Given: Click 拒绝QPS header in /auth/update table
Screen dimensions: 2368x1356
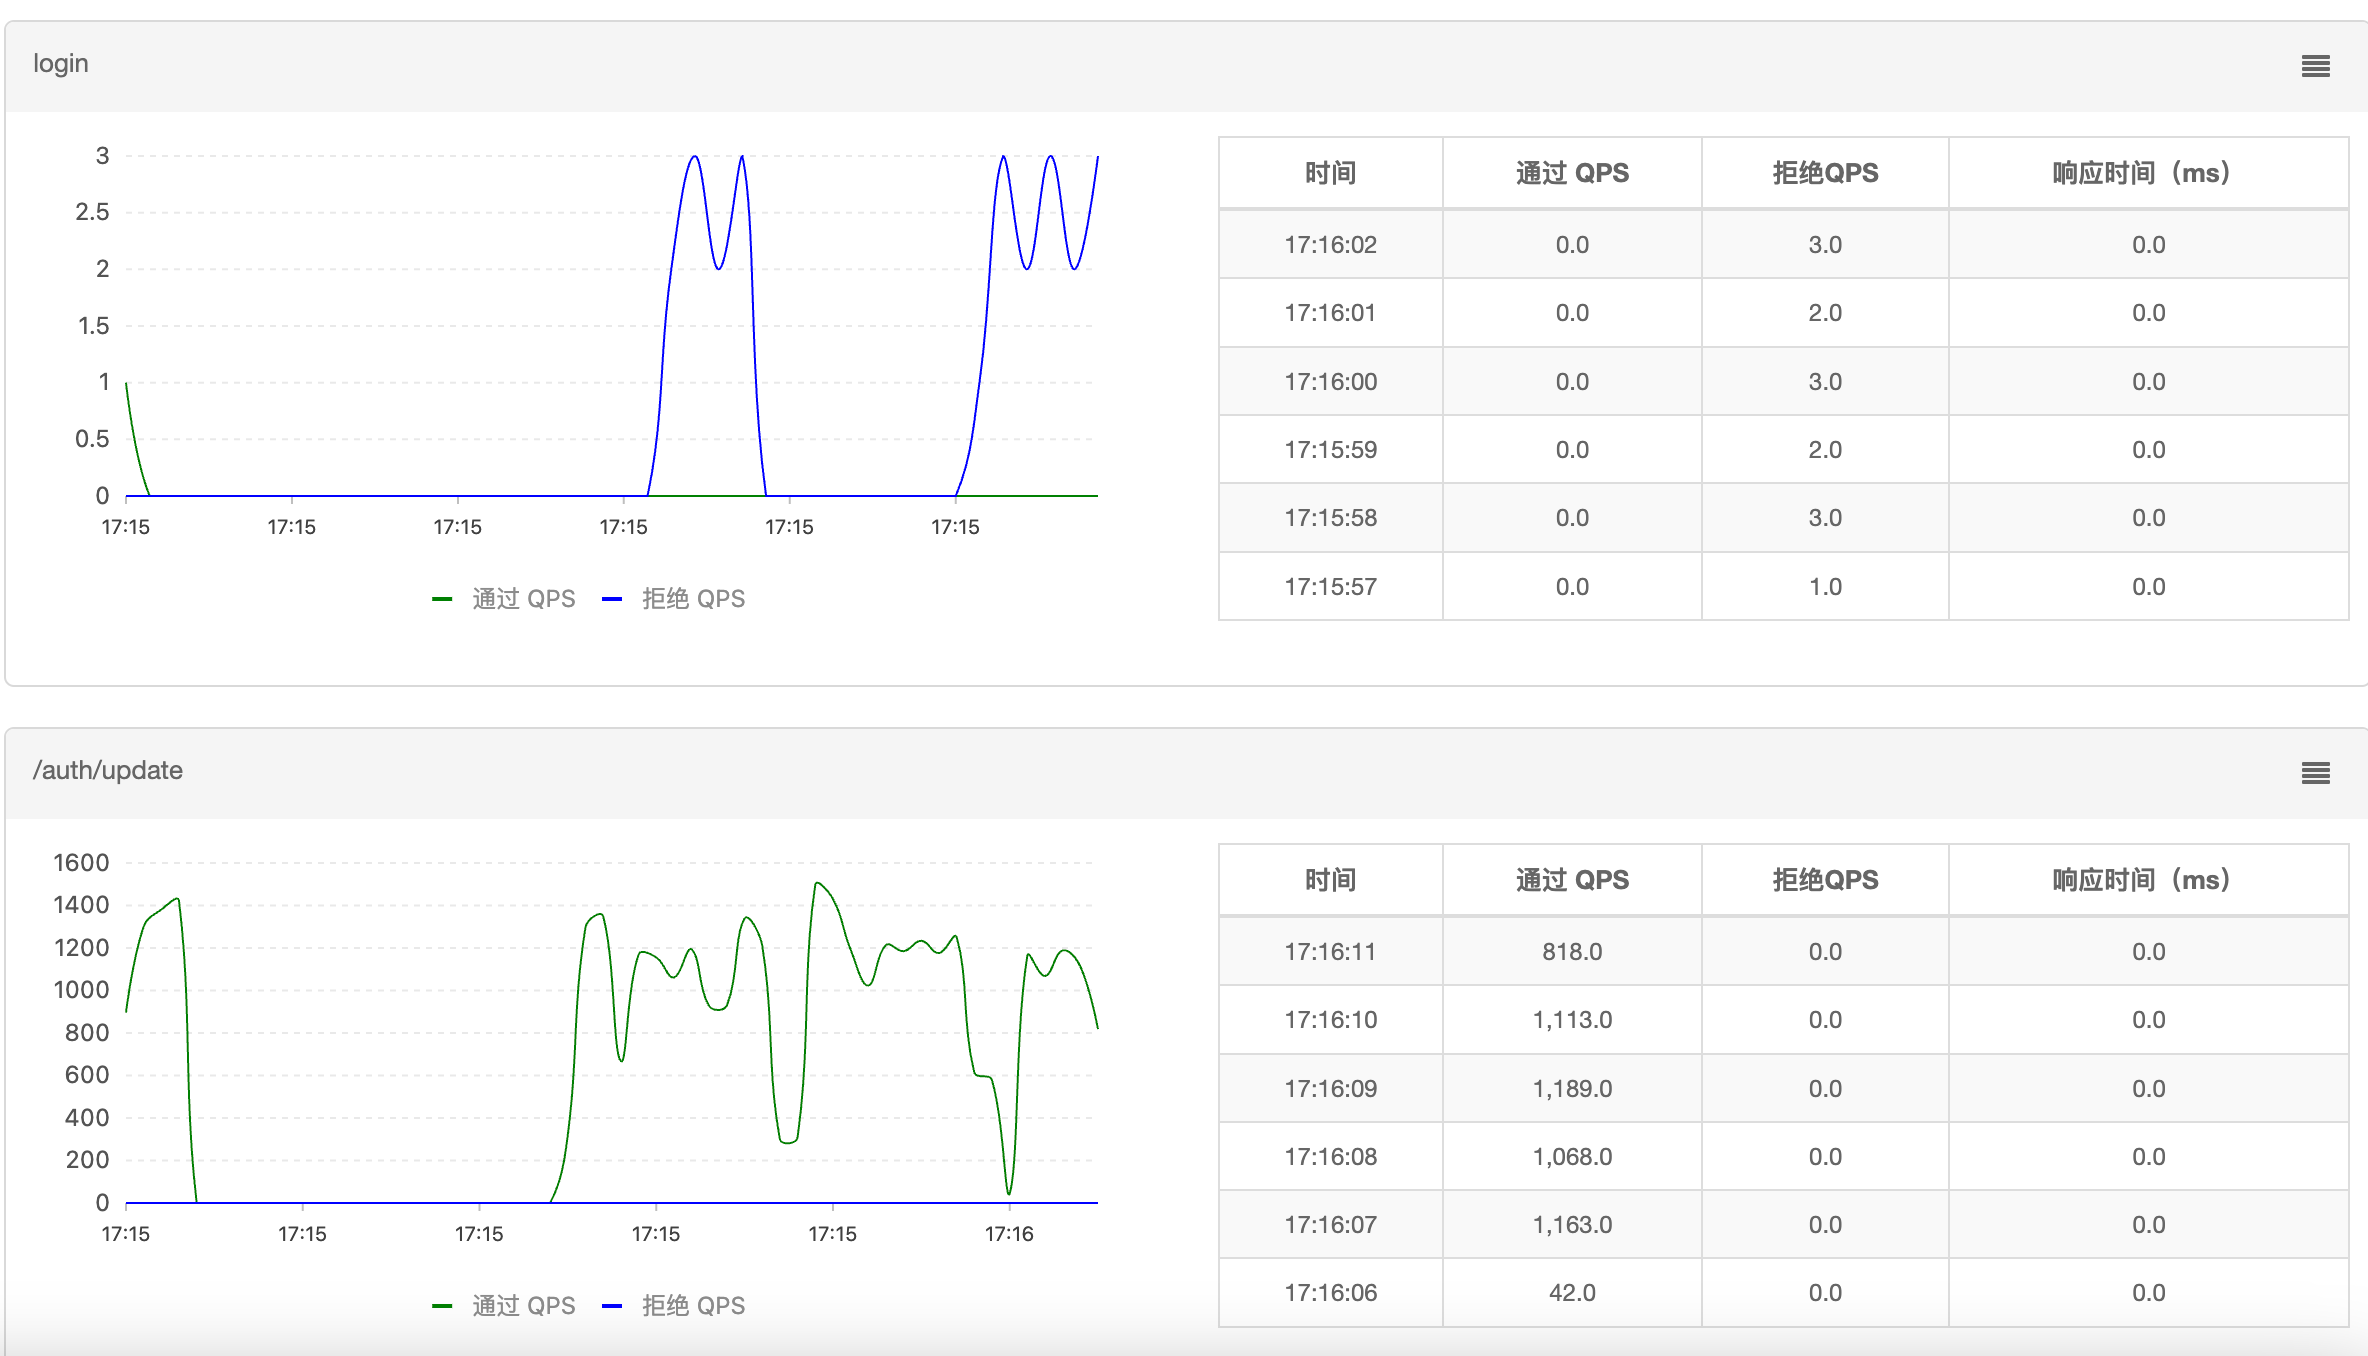Looking at the screenshot, I should [x=1825, y=880].
